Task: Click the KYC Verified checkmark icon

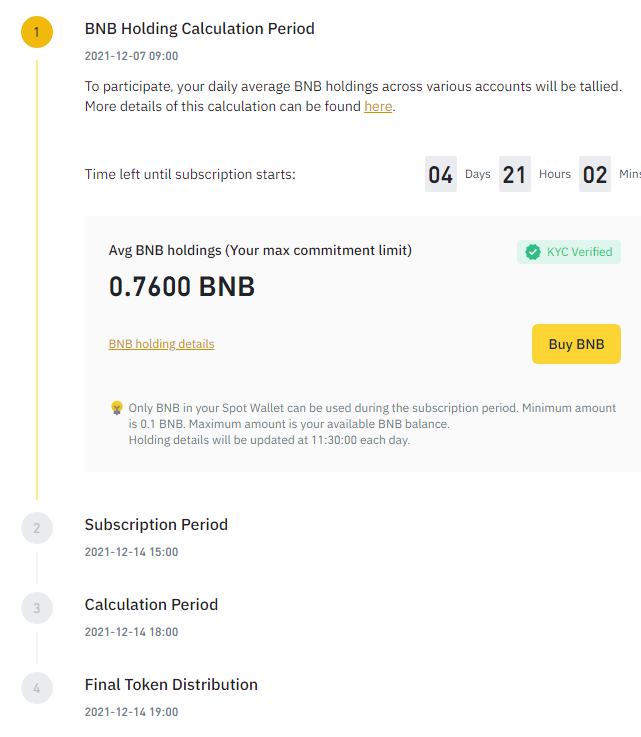Action: pyautogui.click(x=533, y=252)
